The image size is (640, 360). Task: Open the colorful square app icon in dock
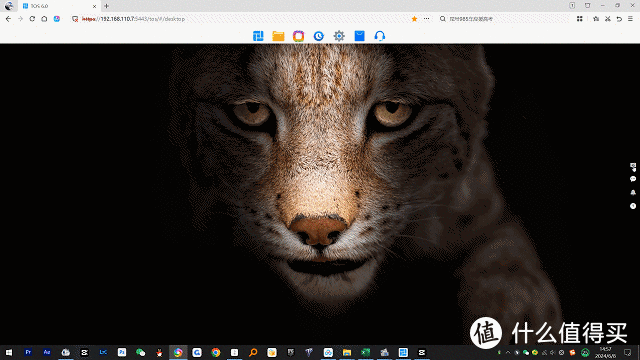coord(298,36)
